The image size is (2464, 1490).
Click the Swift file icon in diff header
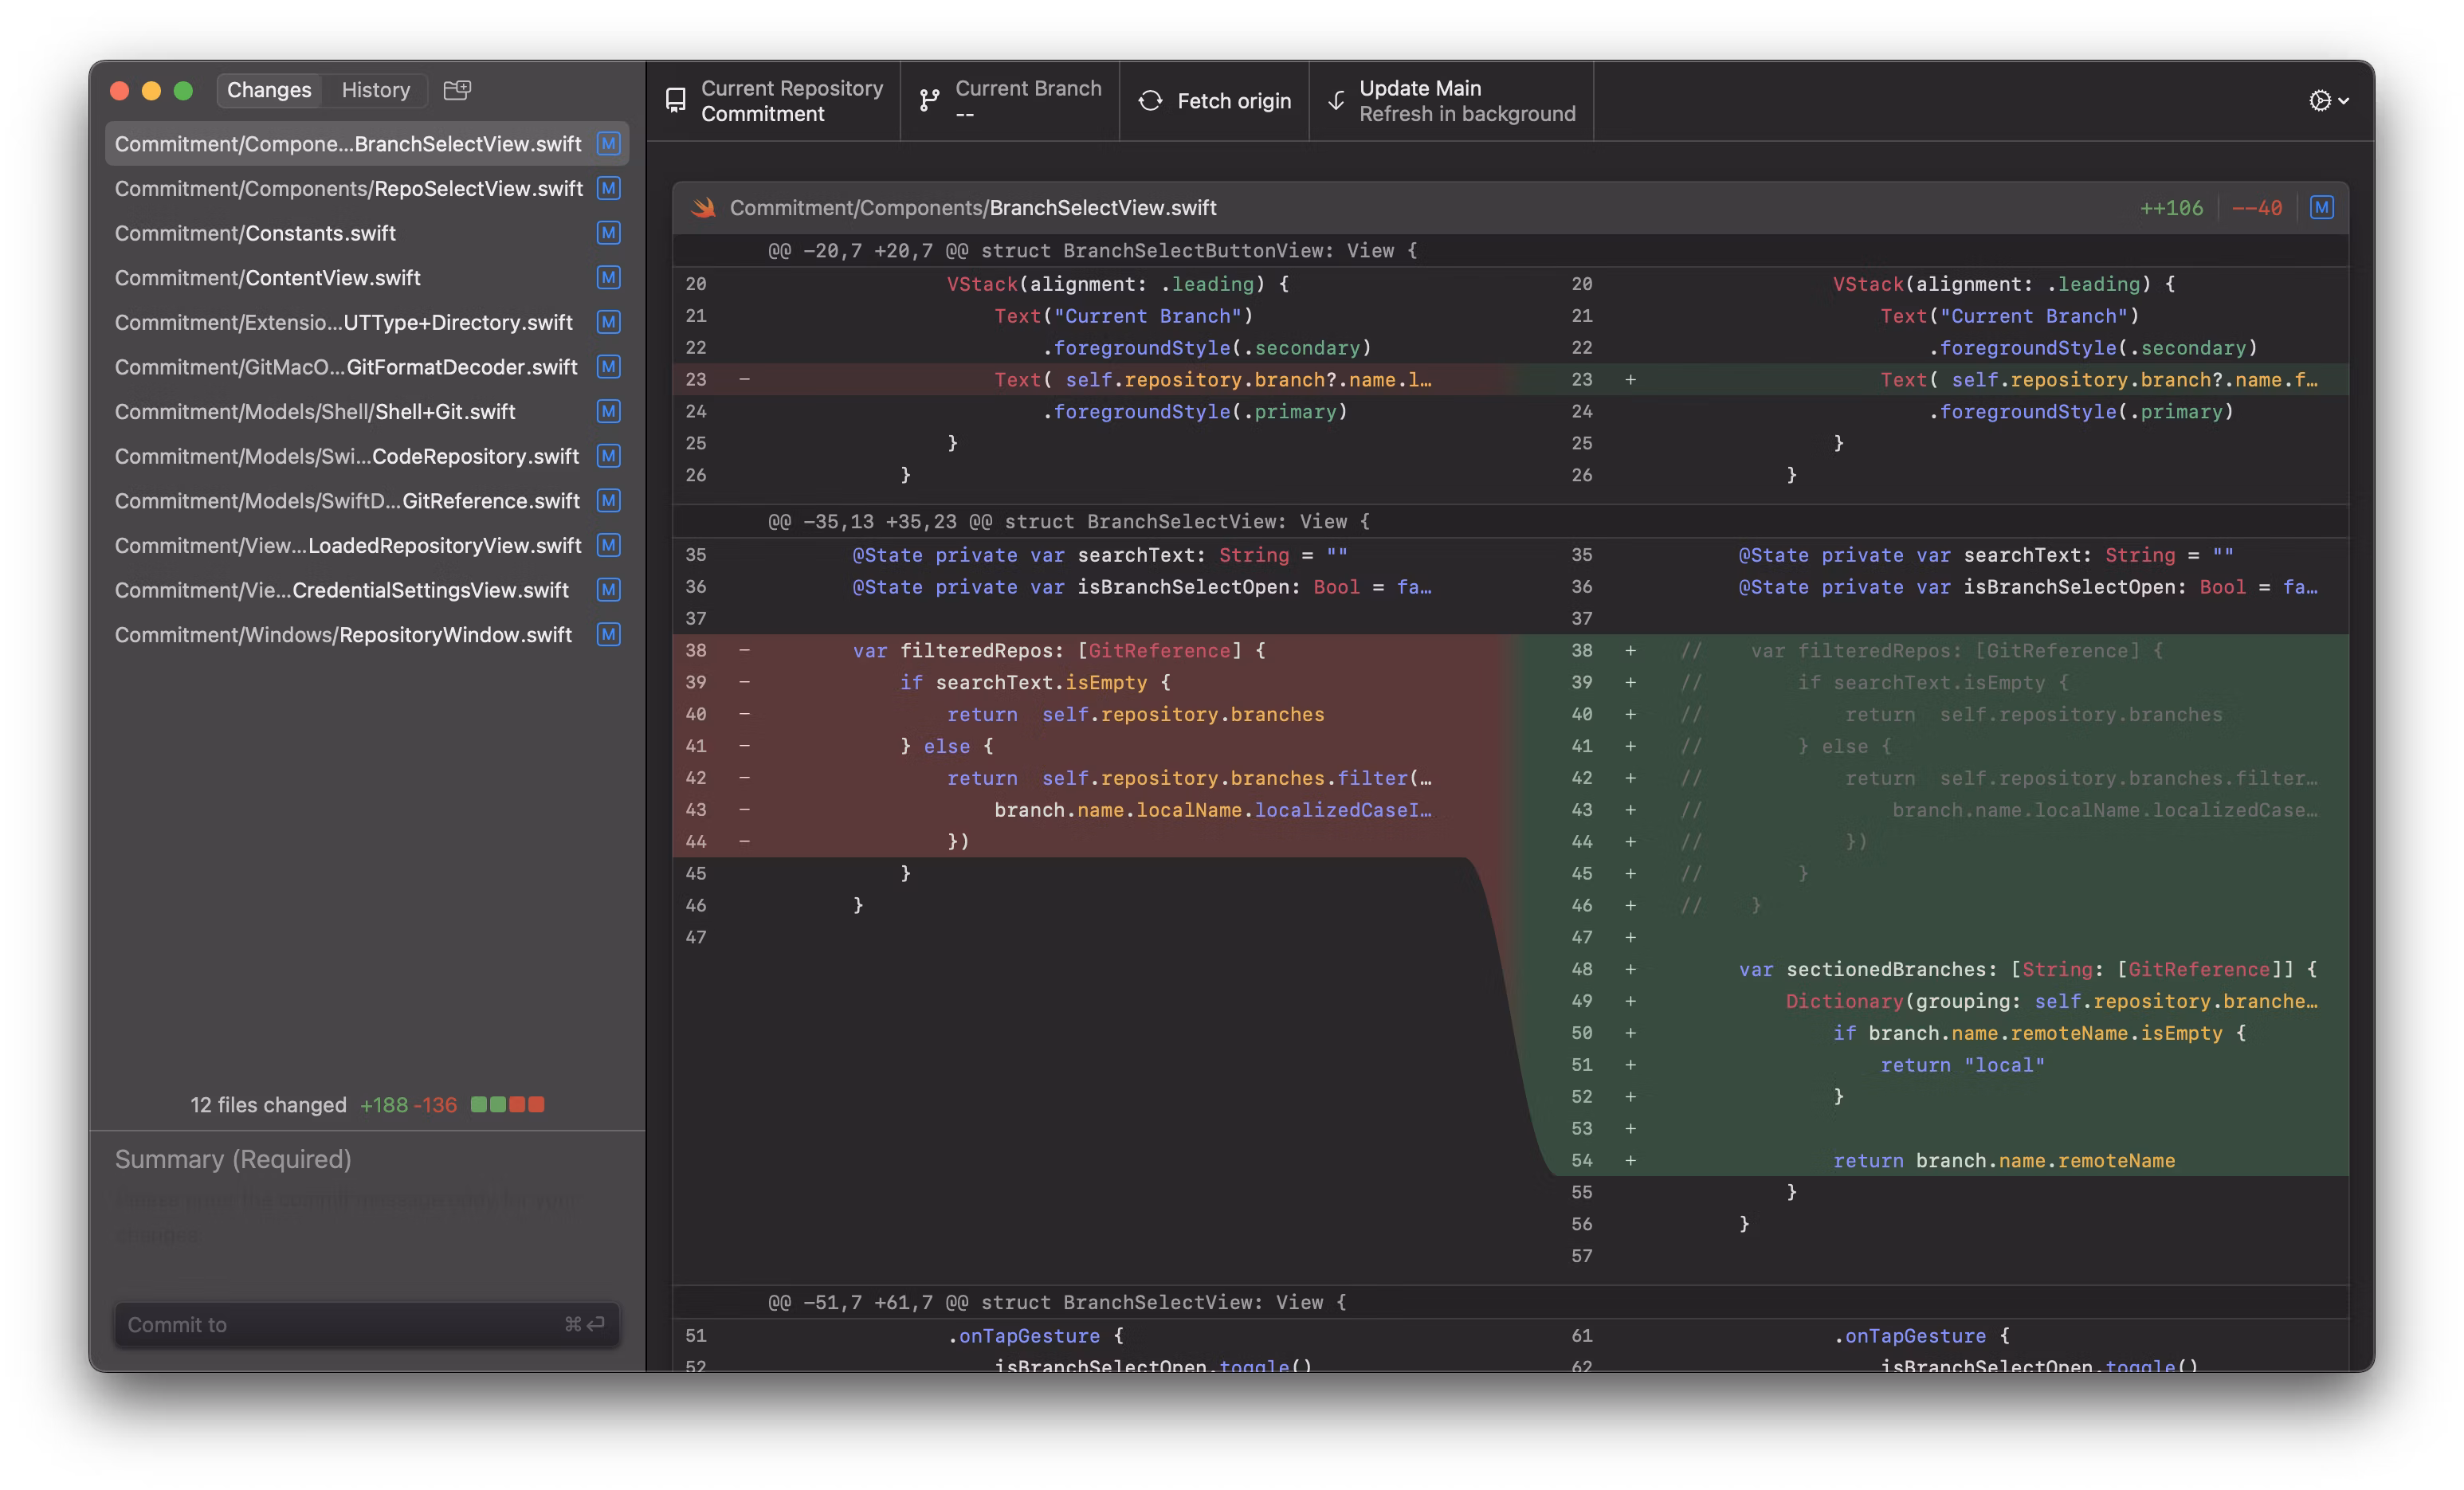704,208
